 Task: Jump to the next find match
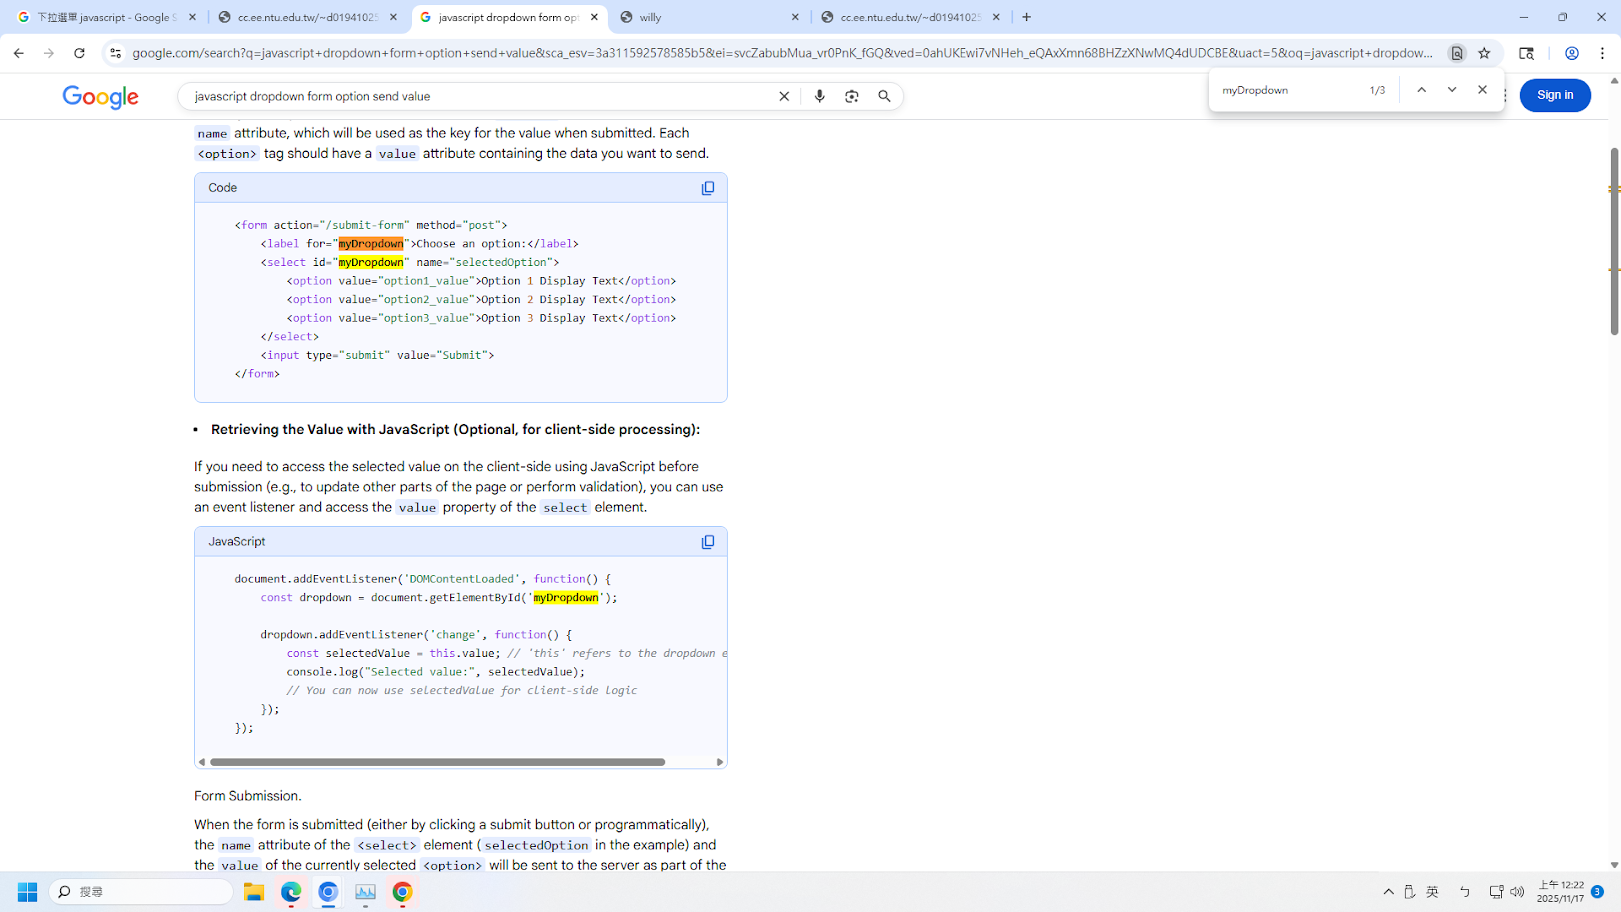pos(1452,90)
